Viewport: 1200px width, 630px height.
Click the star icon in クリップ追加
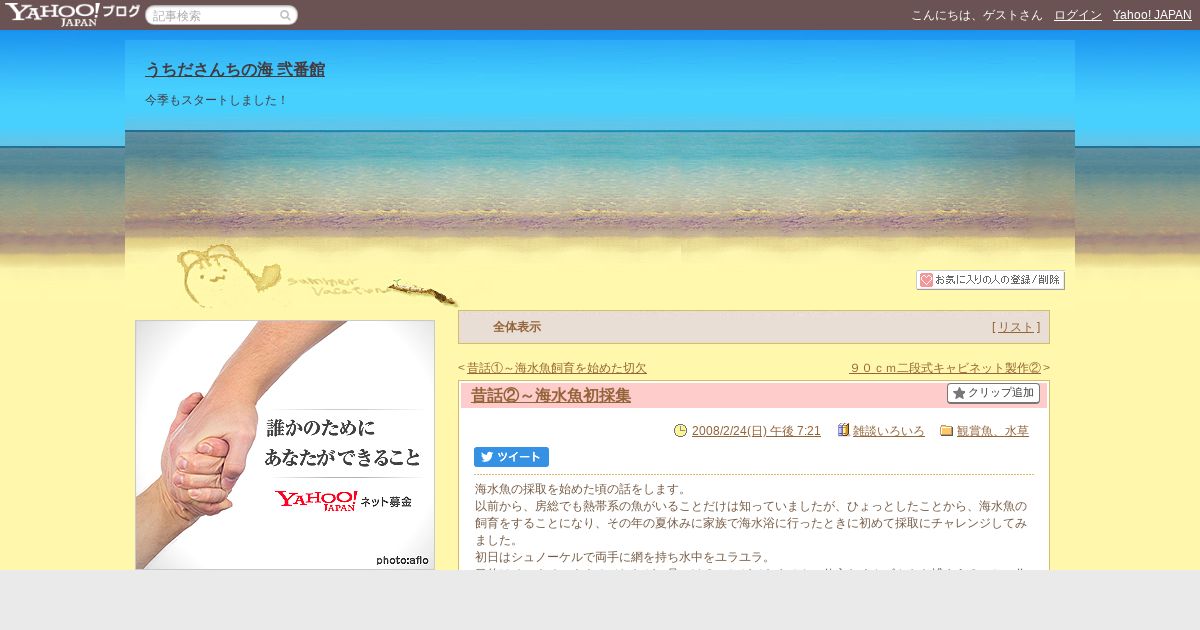click(x=959, y=393)
